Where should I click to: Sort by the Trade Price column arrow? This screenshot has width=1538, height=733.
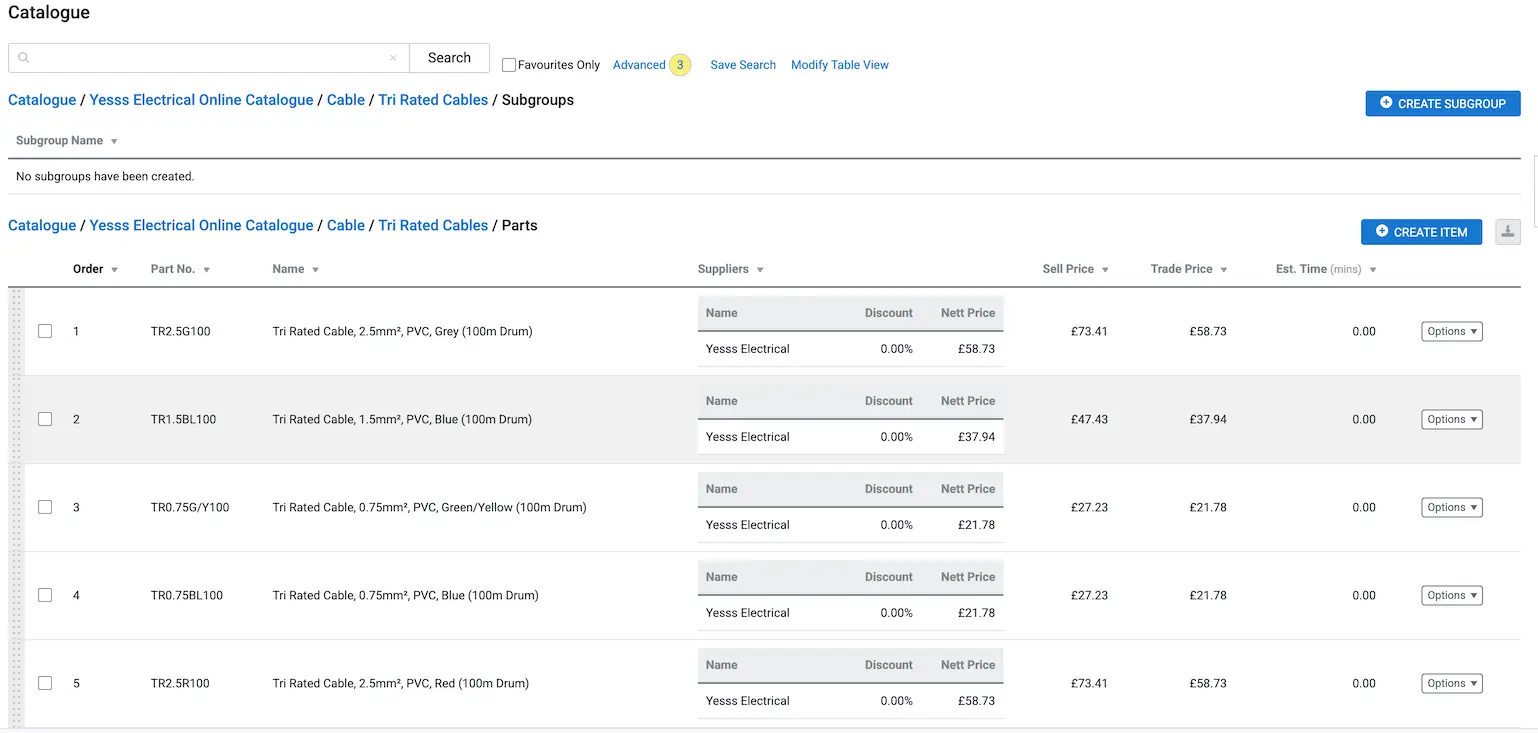pyautogui.click(x=1224, y=270)
